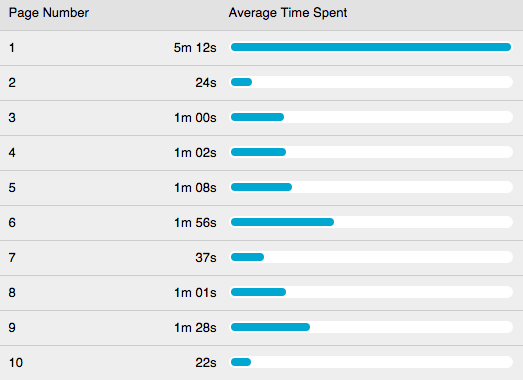Select page 4 row number

[12, 153]
